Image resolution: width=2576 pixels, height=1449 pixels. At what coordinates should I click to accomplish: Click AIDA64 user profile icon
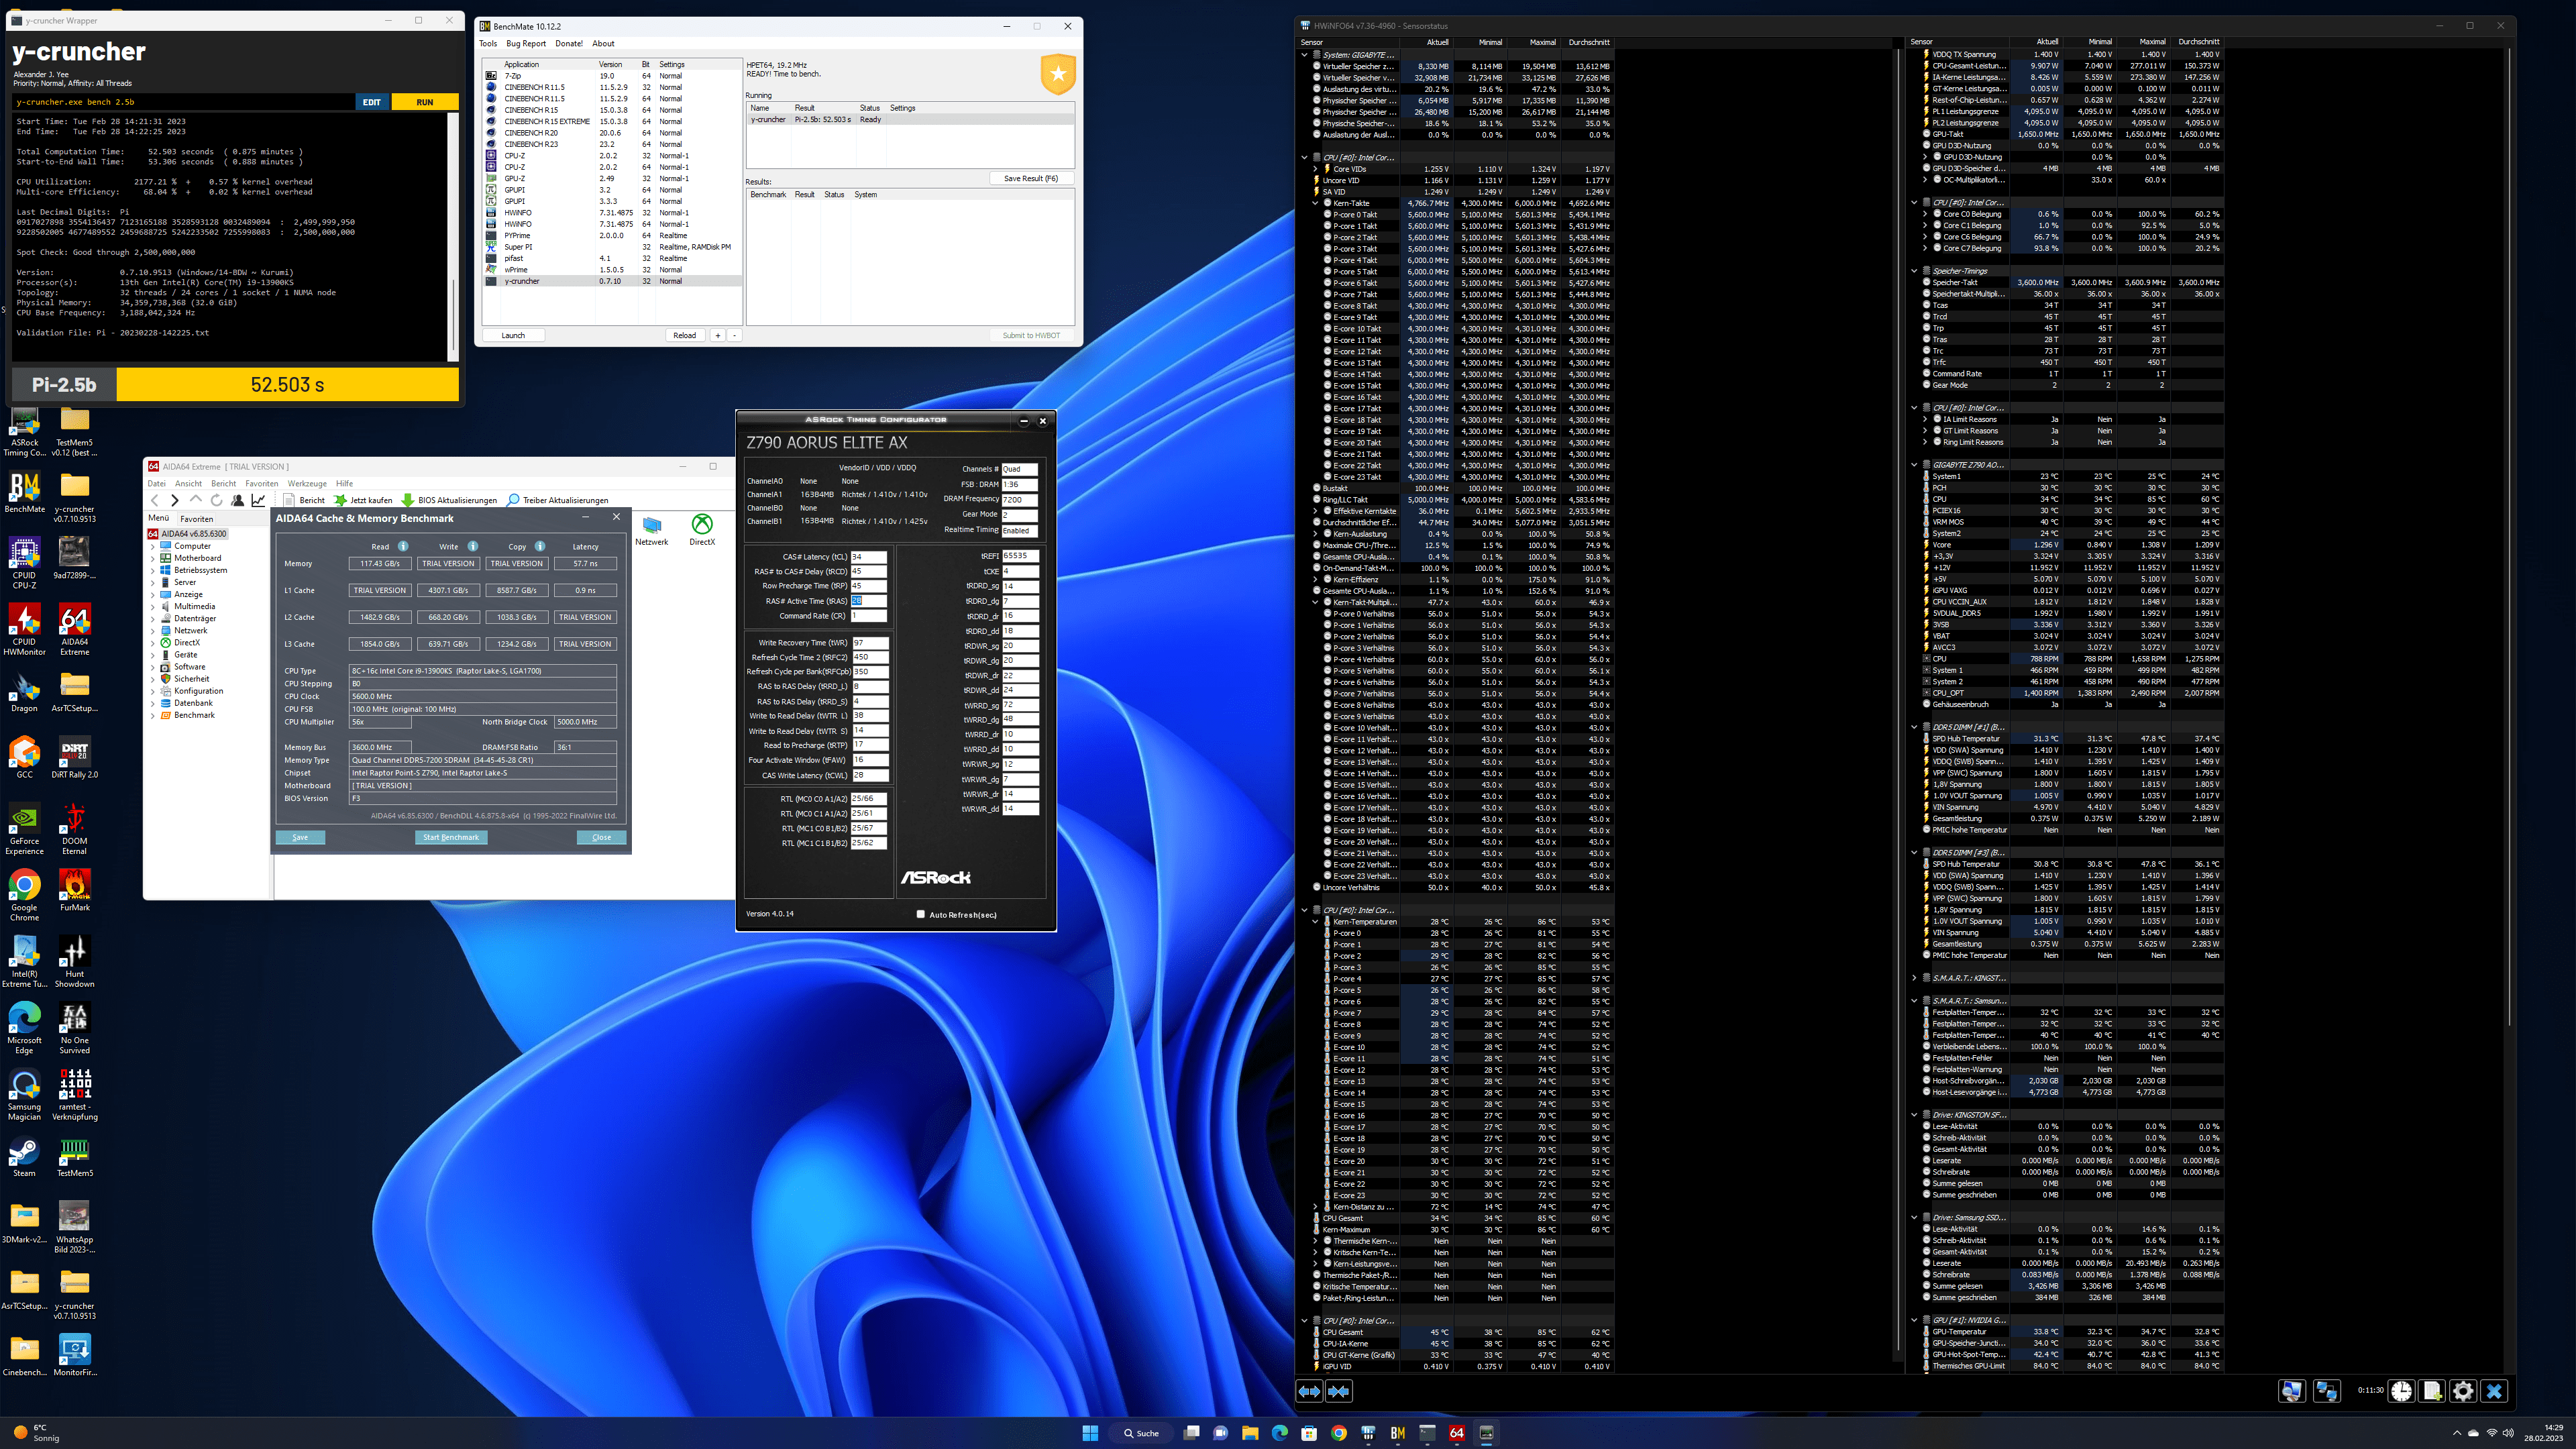pos(237,500)
